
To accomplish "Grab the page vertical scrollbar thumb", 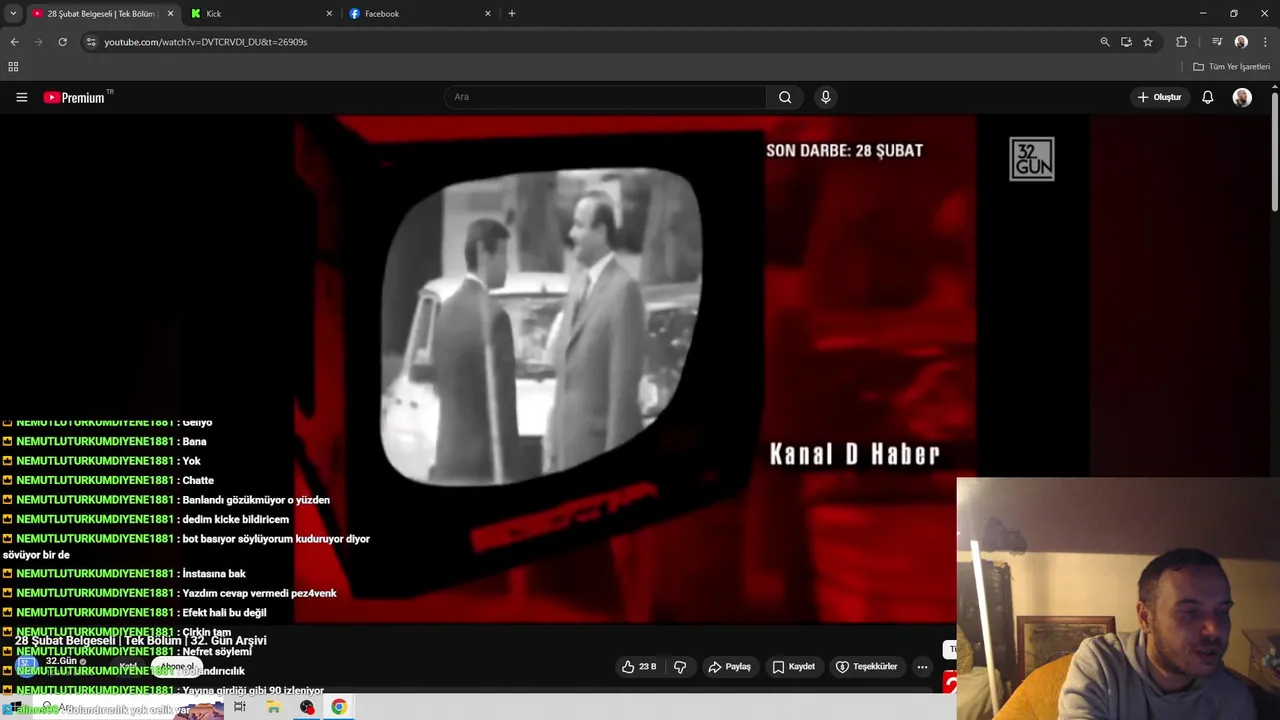I will click(x=1275, y=150).
